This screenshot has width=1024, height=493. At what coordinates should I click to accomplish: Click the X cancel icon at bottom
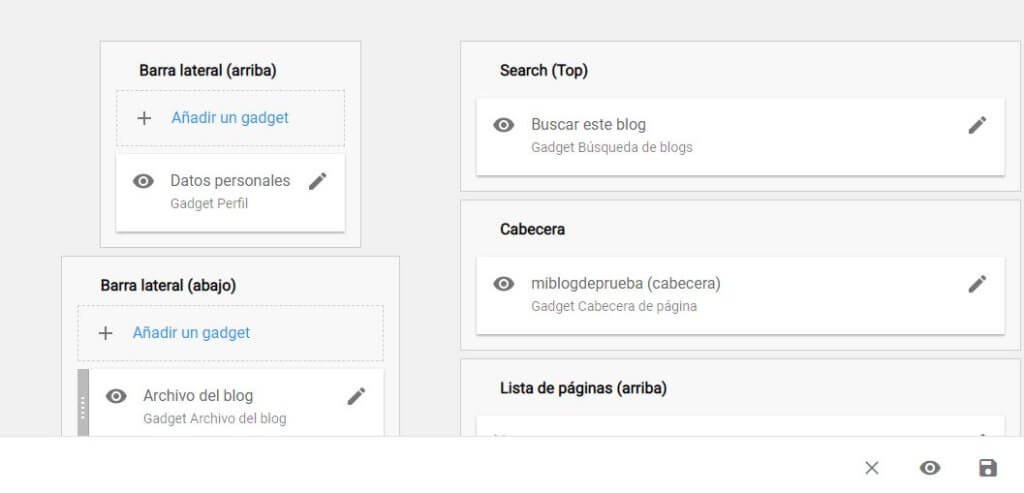(872, 468)
